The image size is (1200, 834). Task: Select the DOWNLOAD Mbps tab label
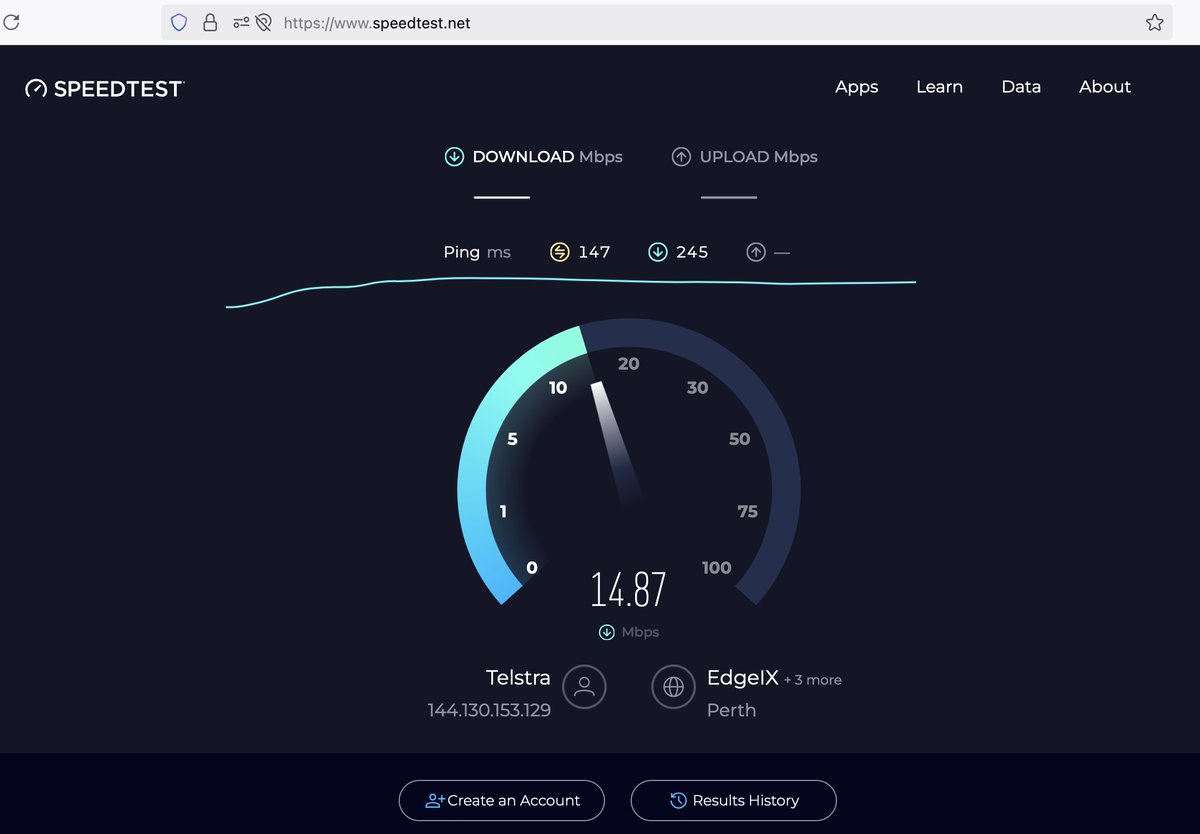[548, 157]
